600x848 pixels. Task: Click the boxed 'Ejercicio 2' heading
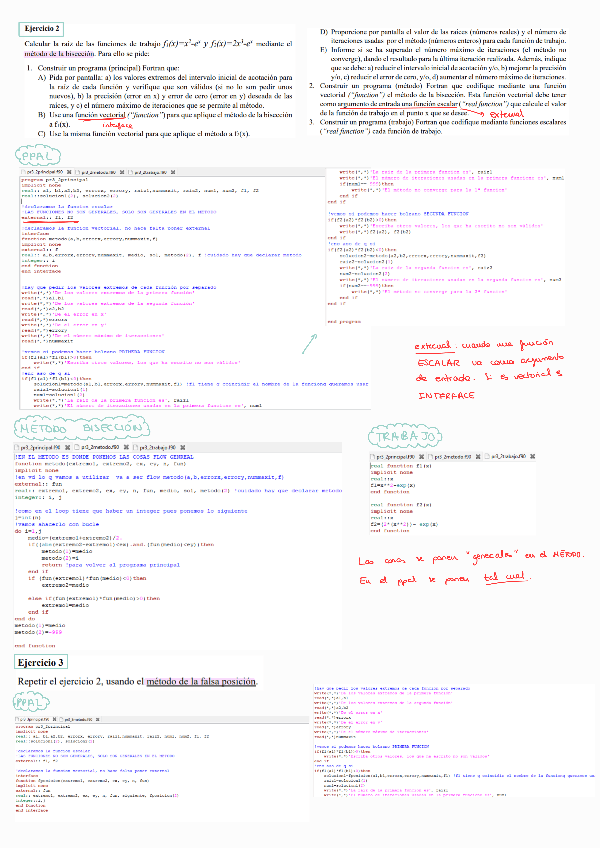[42, 29]
